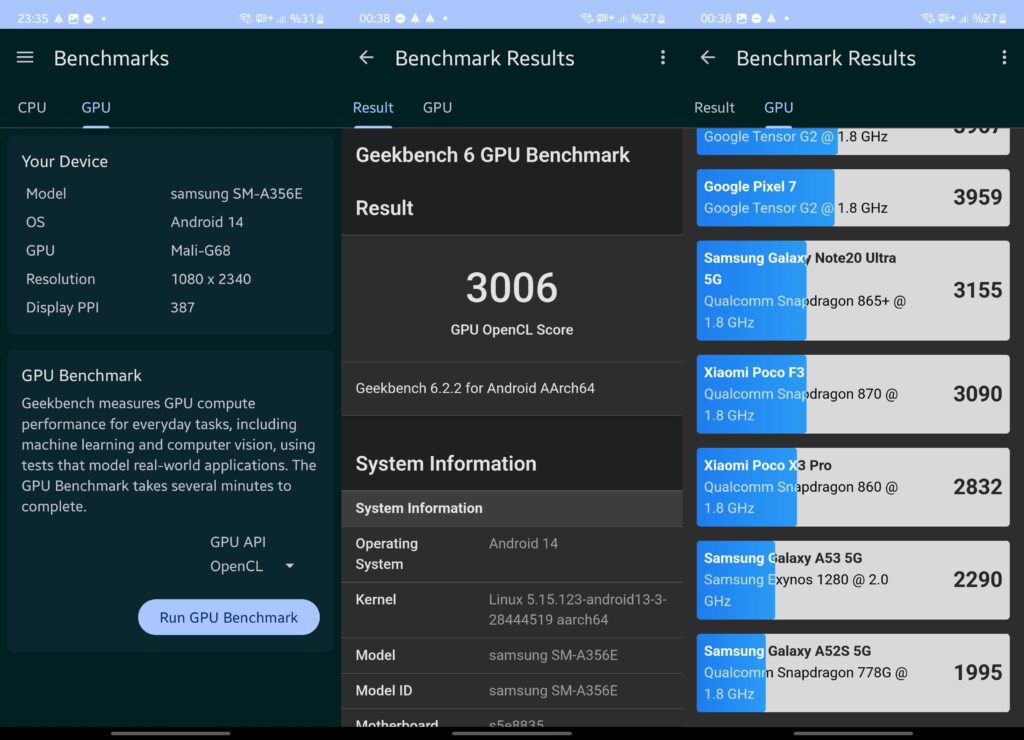The width and height of the screenshot is (1024, 740).
Task: Tap the Samsung Galaxy Note20 Ultra 5G entry
Action: click(x=852, y=290)
